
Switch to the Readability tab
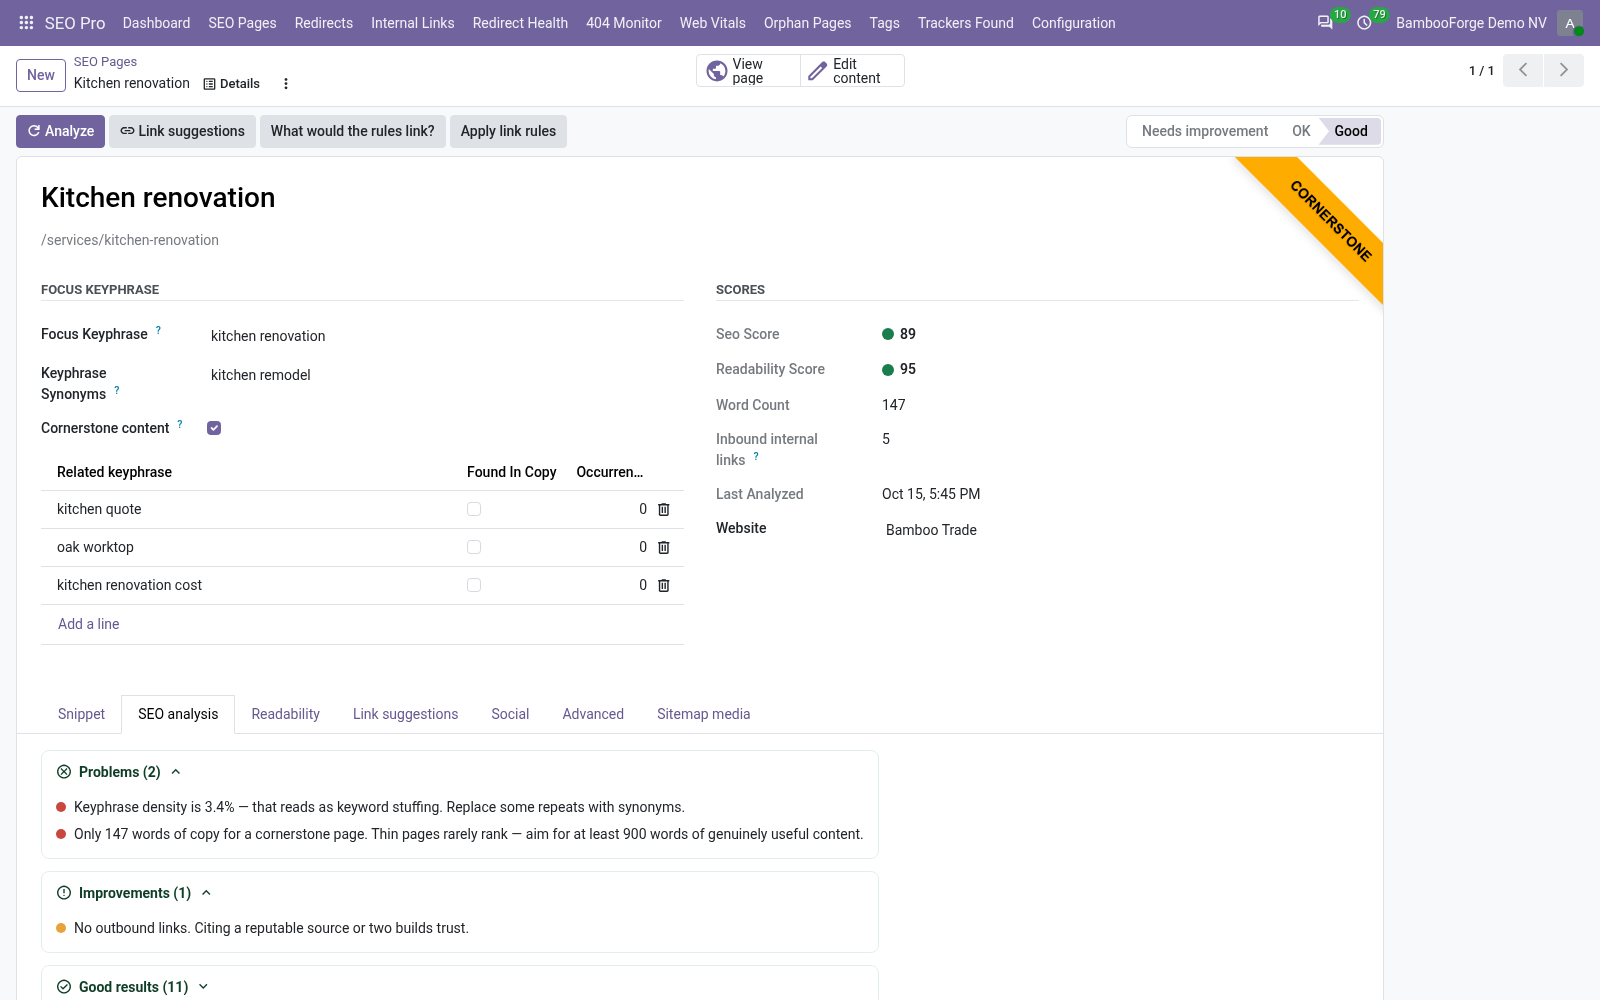286,714
